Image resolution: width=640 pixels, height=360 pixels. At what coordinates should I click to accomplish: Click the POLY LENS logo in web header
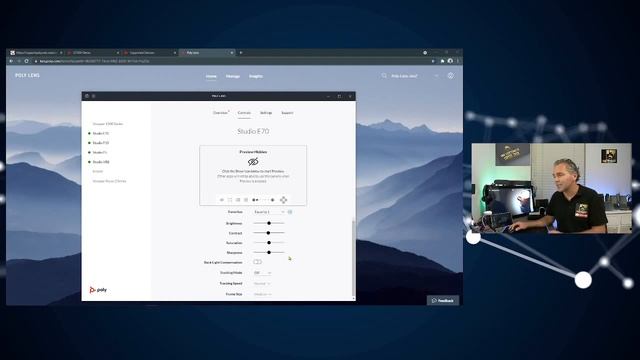coord(27,76)
